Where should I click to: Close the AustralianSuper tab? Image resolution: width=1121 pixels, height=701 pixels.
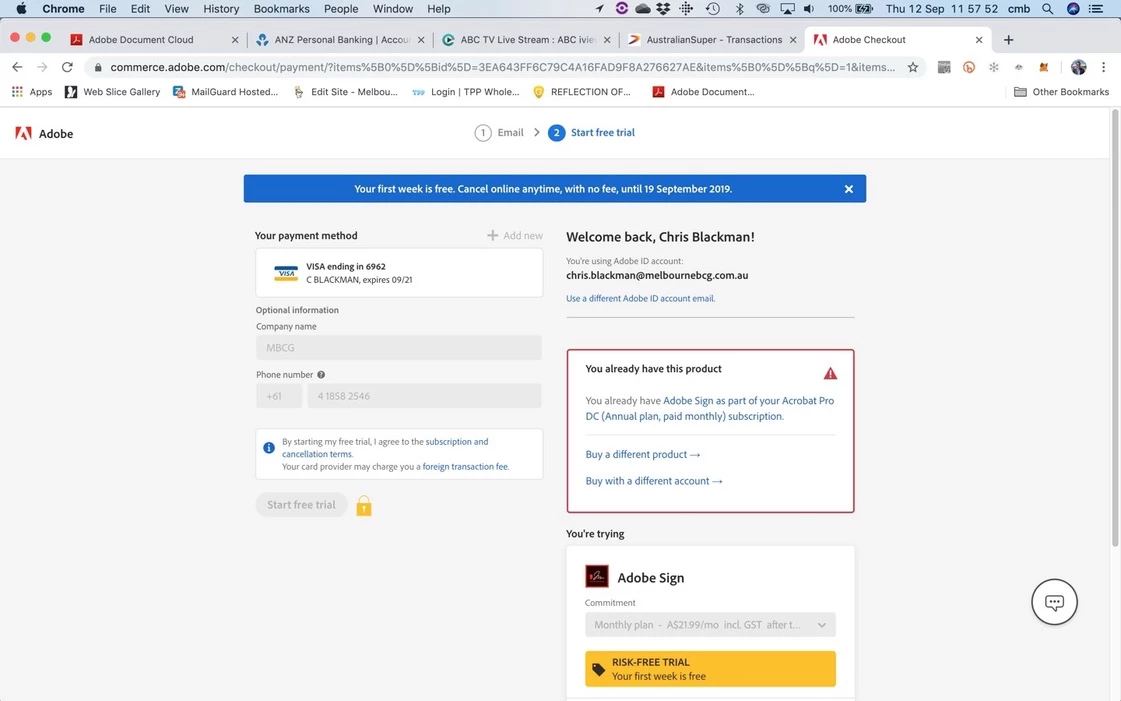[792, 40]
